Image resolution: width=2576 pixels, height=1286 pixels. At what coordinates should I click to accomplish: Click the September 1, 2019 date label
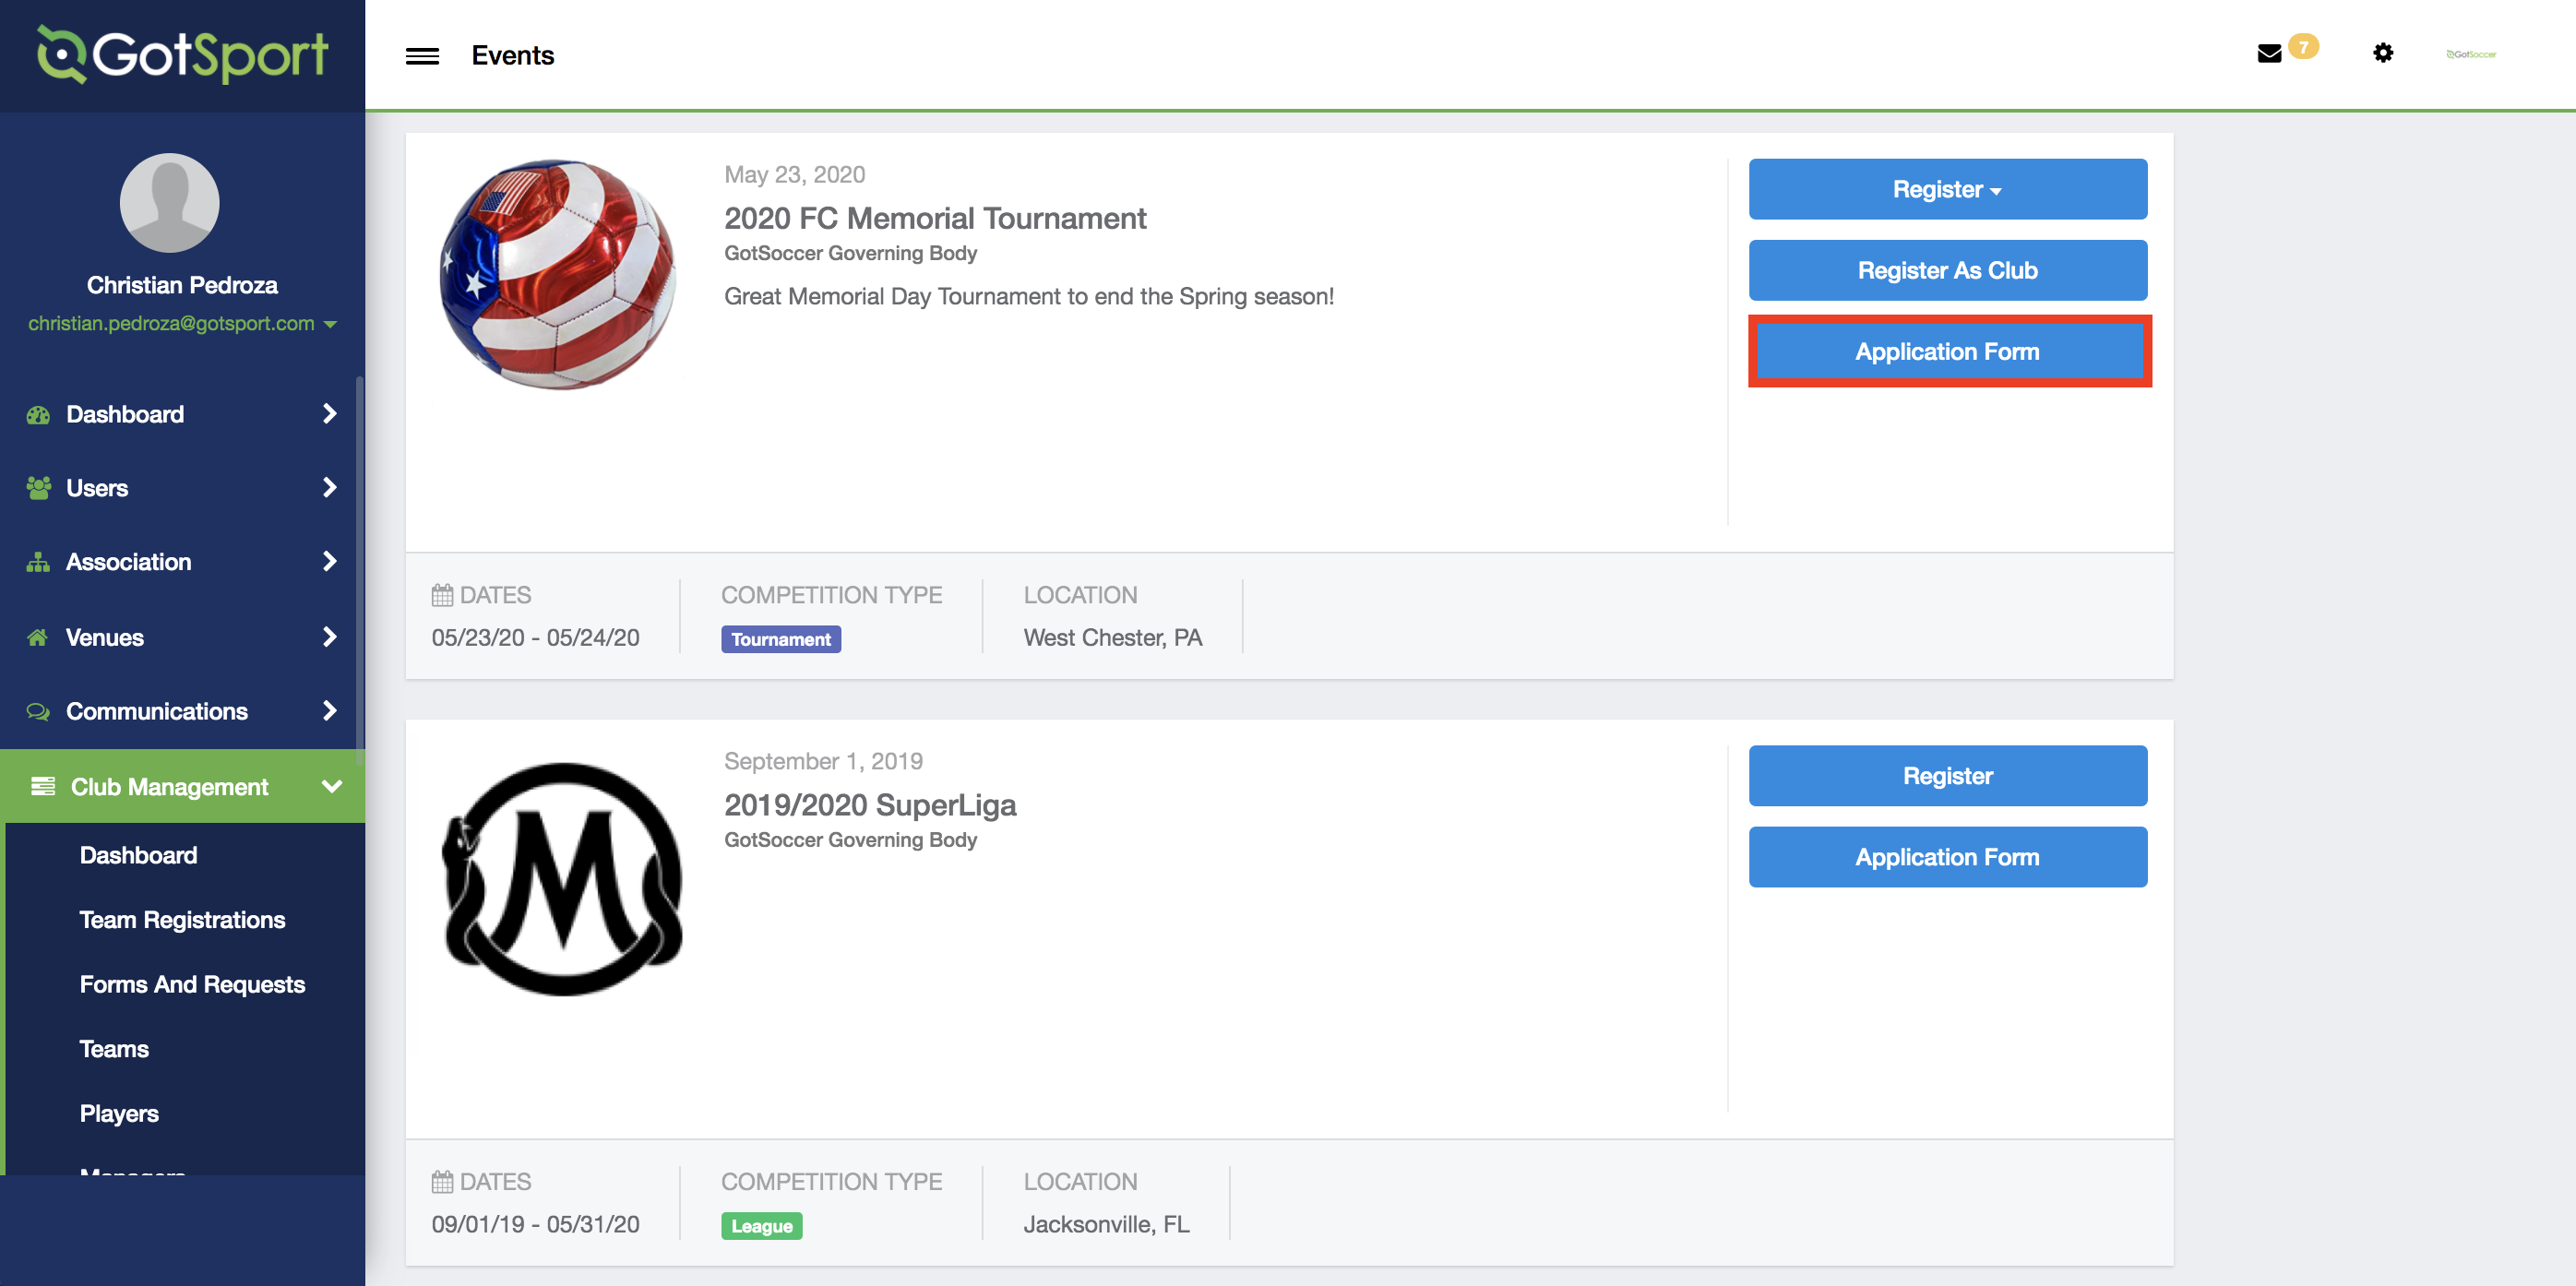pos(823,761)
